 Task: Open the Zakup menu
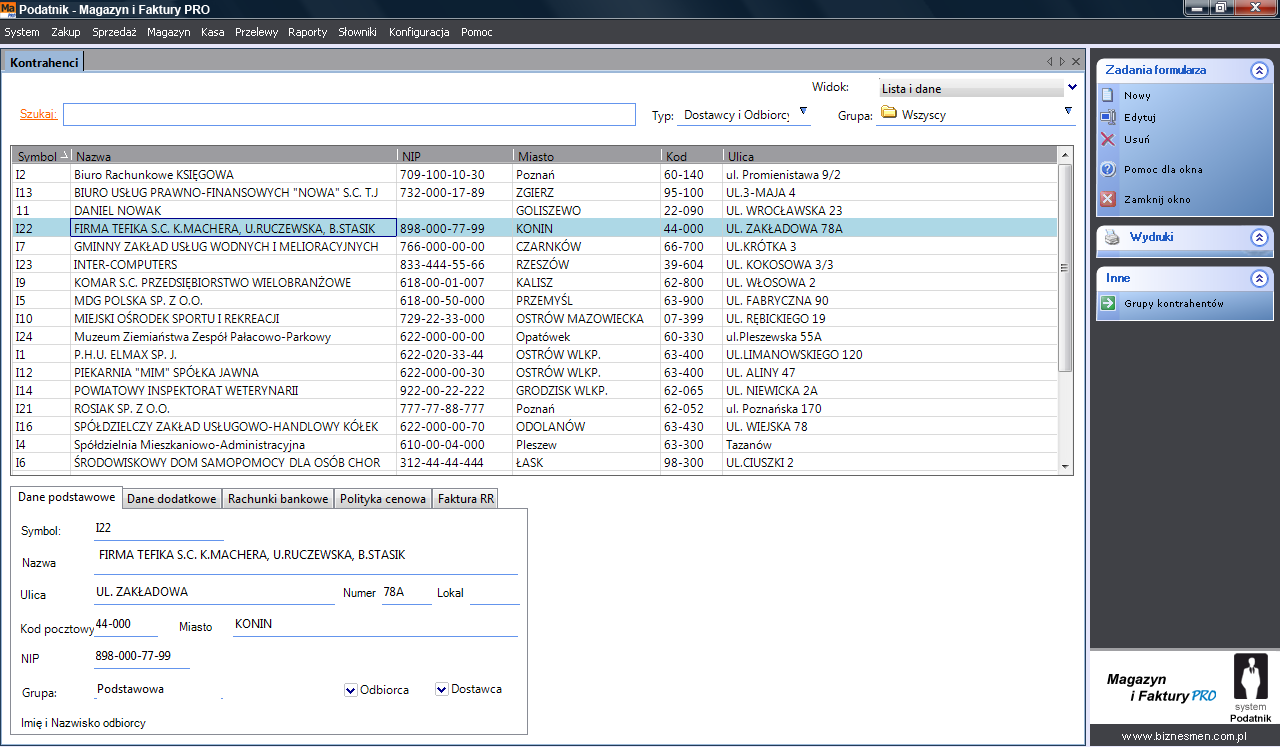point(66,32)
